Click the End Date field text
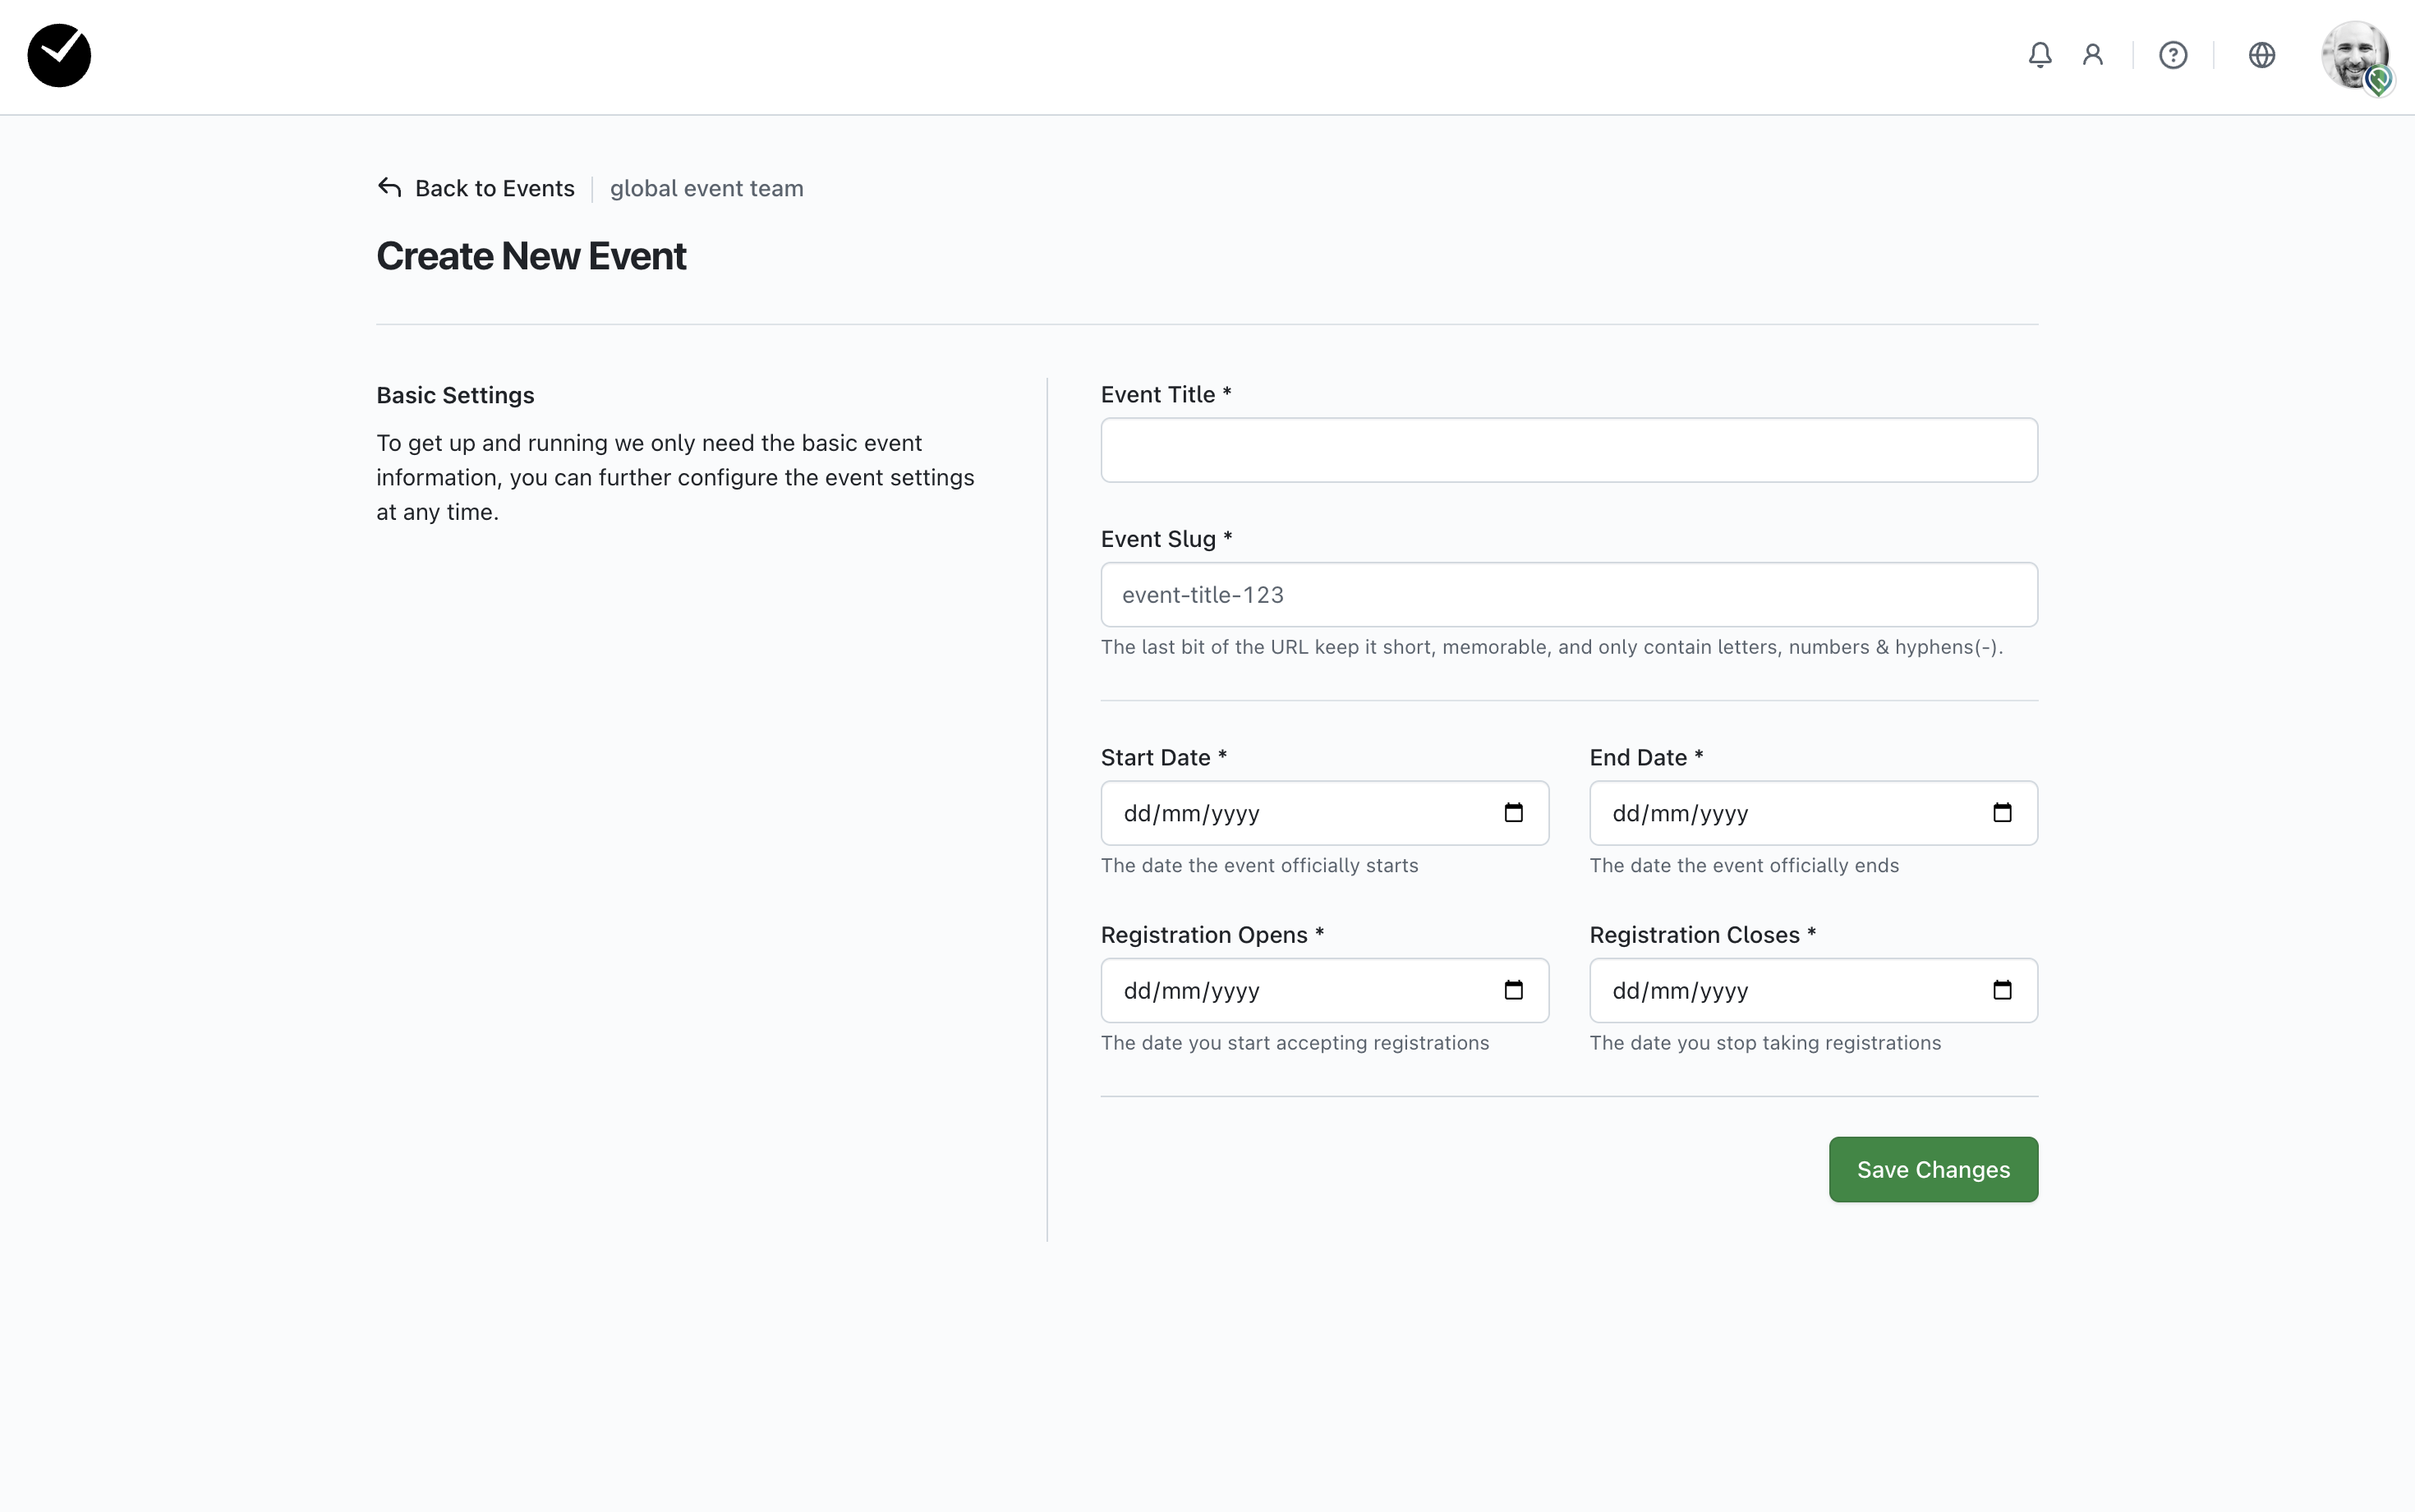 (x=1680, y=814)
